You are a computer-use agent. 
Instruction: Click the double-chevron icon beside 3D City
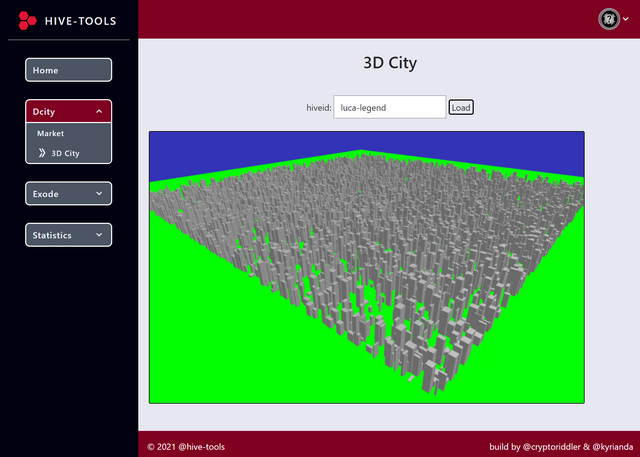click(x=42, y=153)
